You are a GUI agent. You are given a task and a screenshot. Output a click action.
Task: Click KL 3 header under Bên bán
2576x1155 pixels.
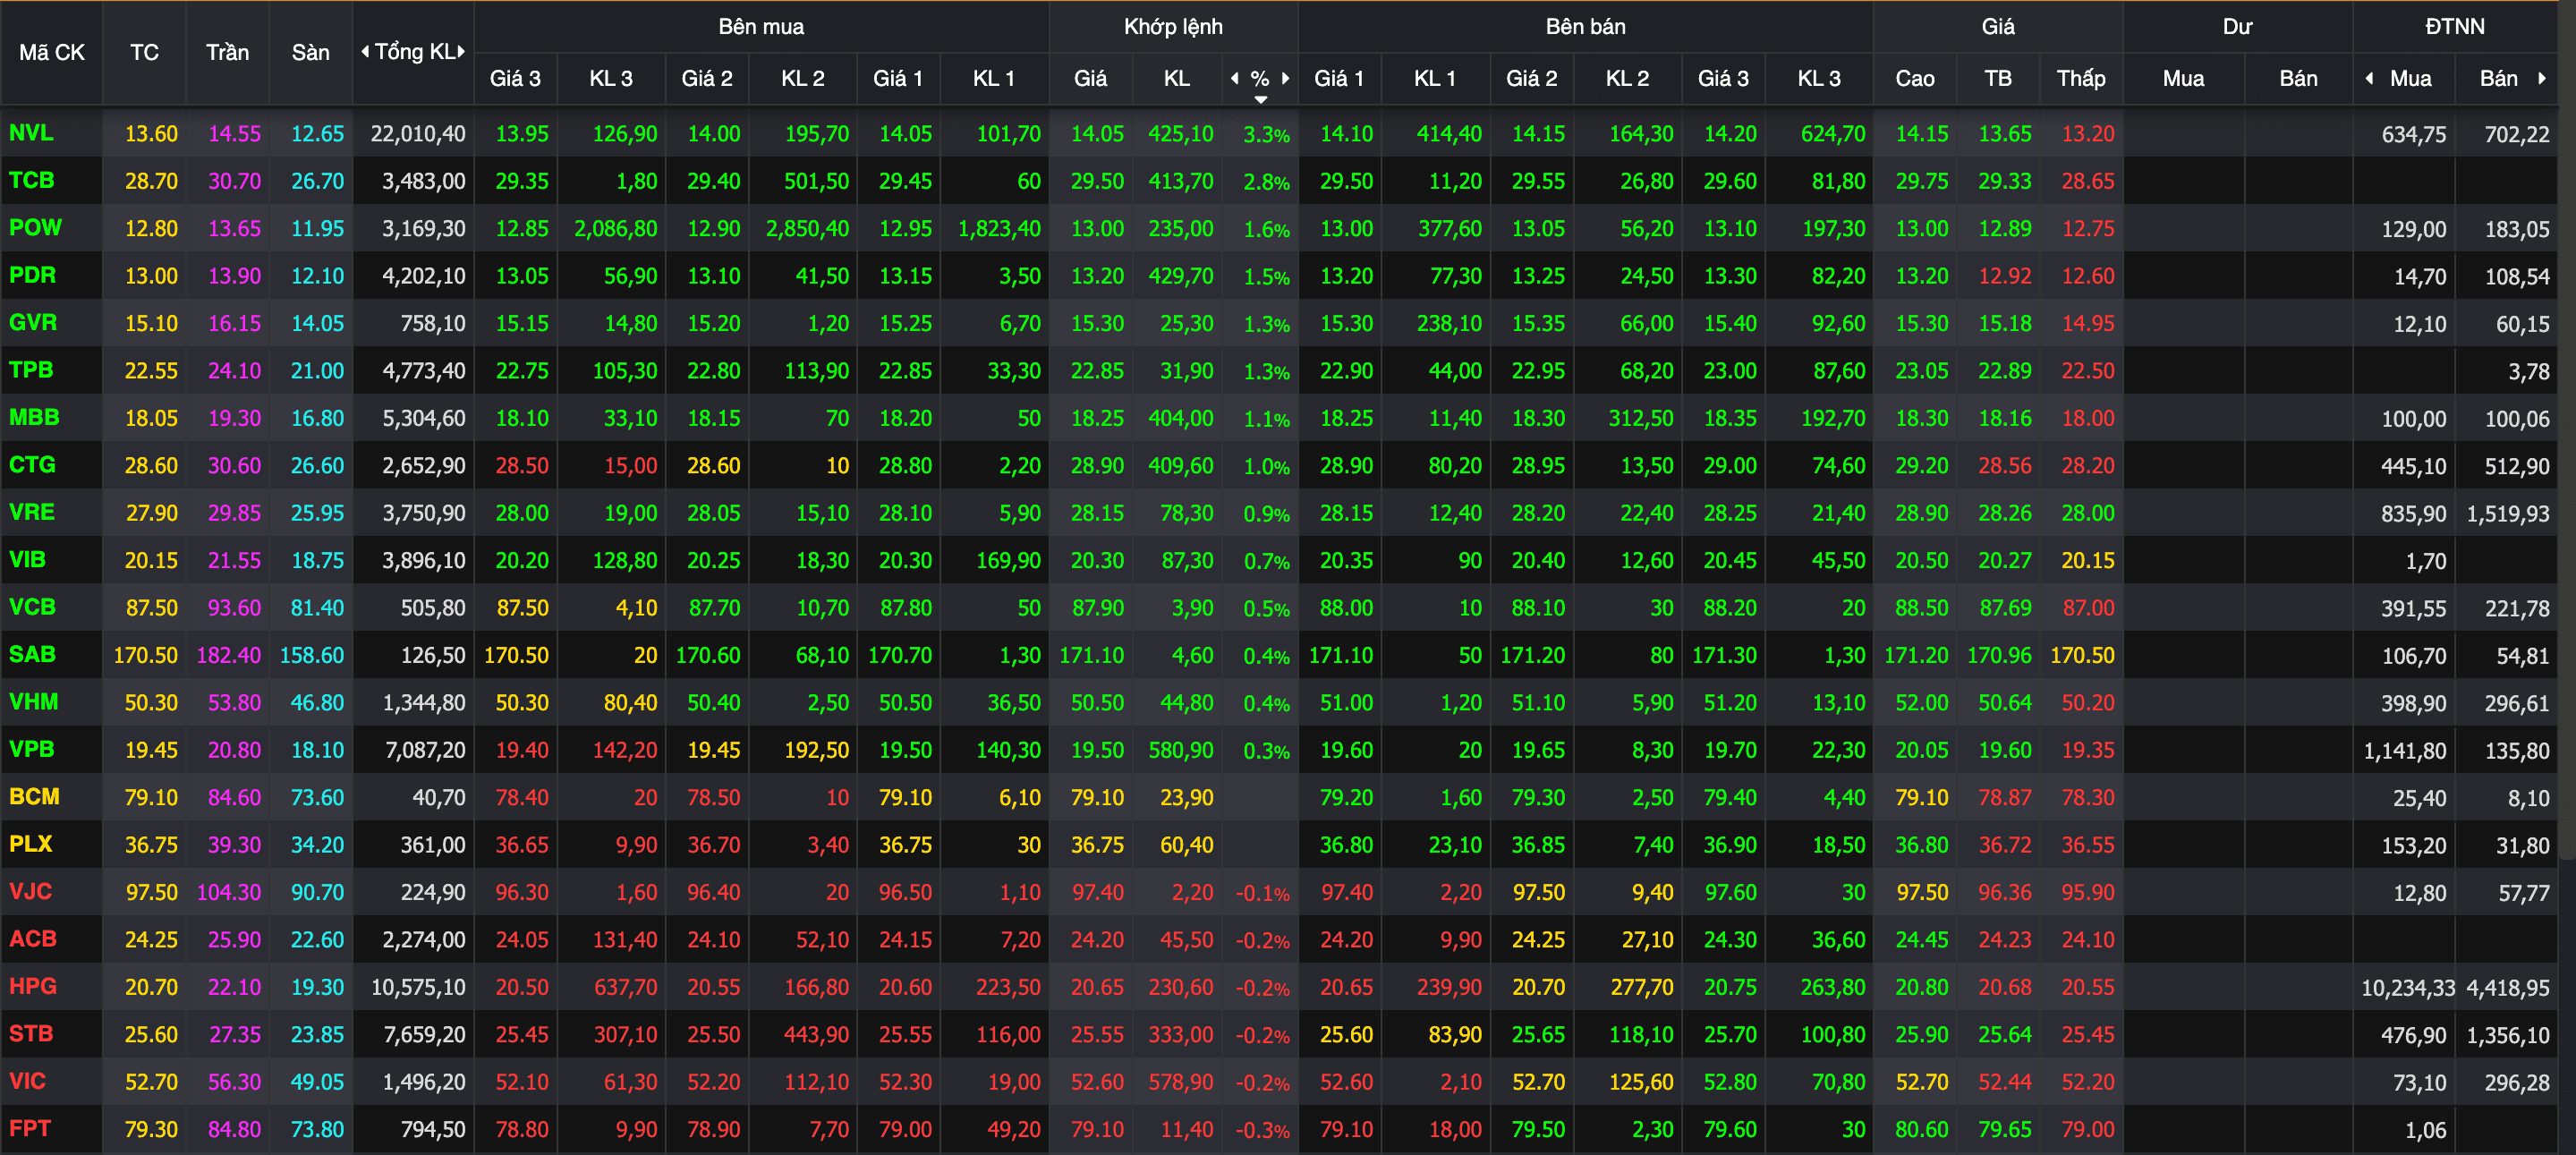click(x=1819, y=78)
